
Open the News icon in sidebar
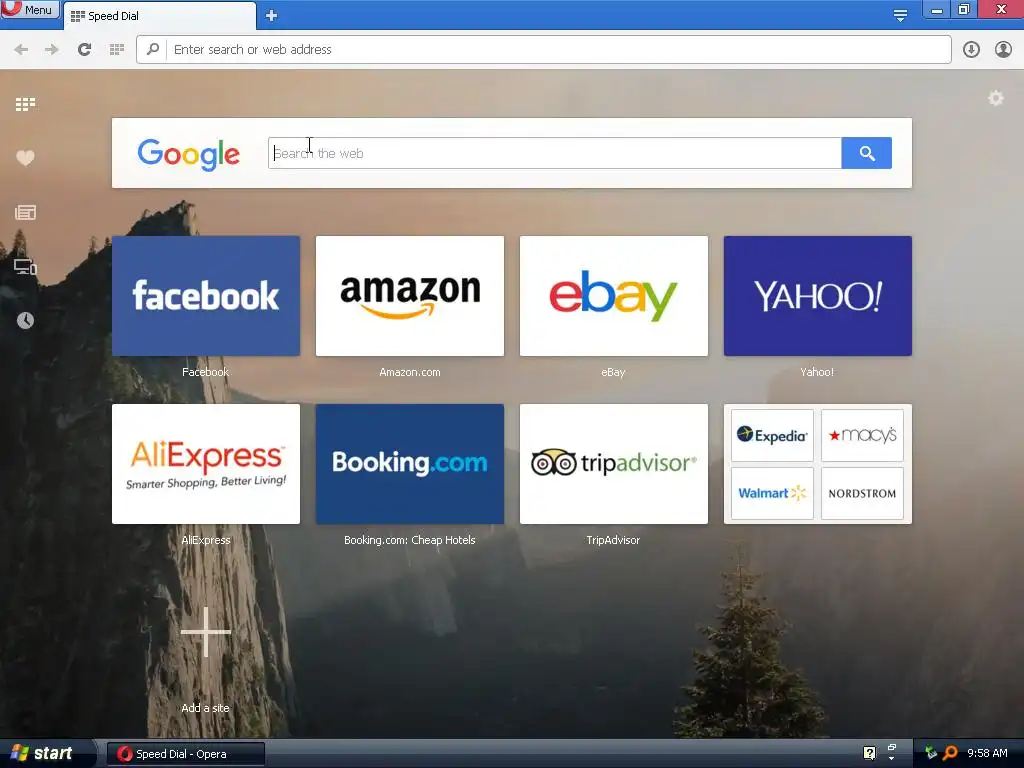(x=25, y=212)
